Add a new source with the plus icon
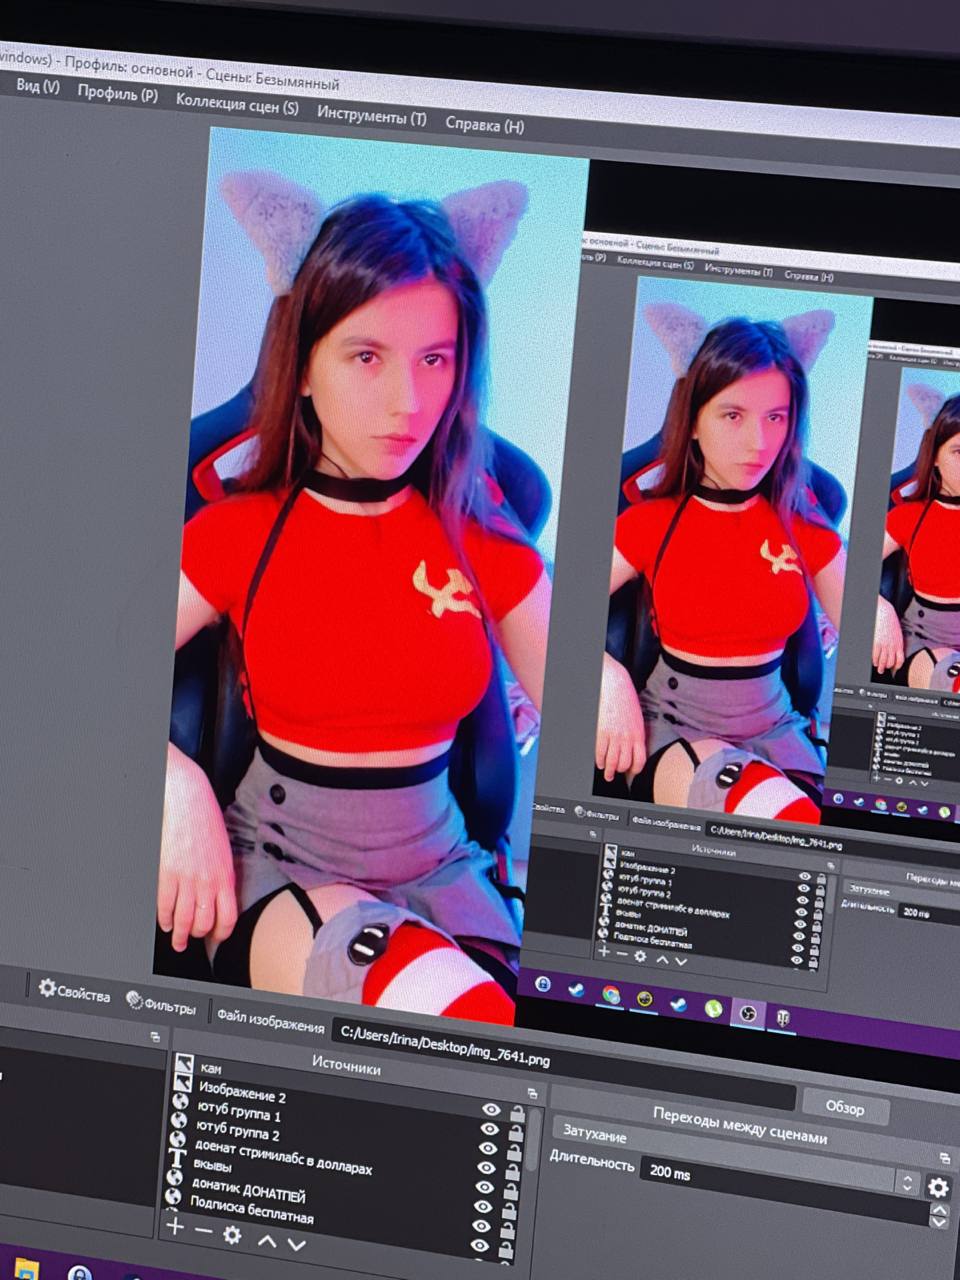Image resolution: width=960 pixels, height=1280 pixels. pos(175,1226)
